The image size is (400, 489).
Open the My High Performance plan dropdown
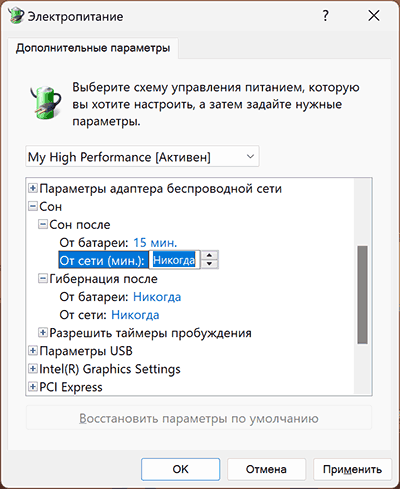pyautogui.click(x=142, y=157)
